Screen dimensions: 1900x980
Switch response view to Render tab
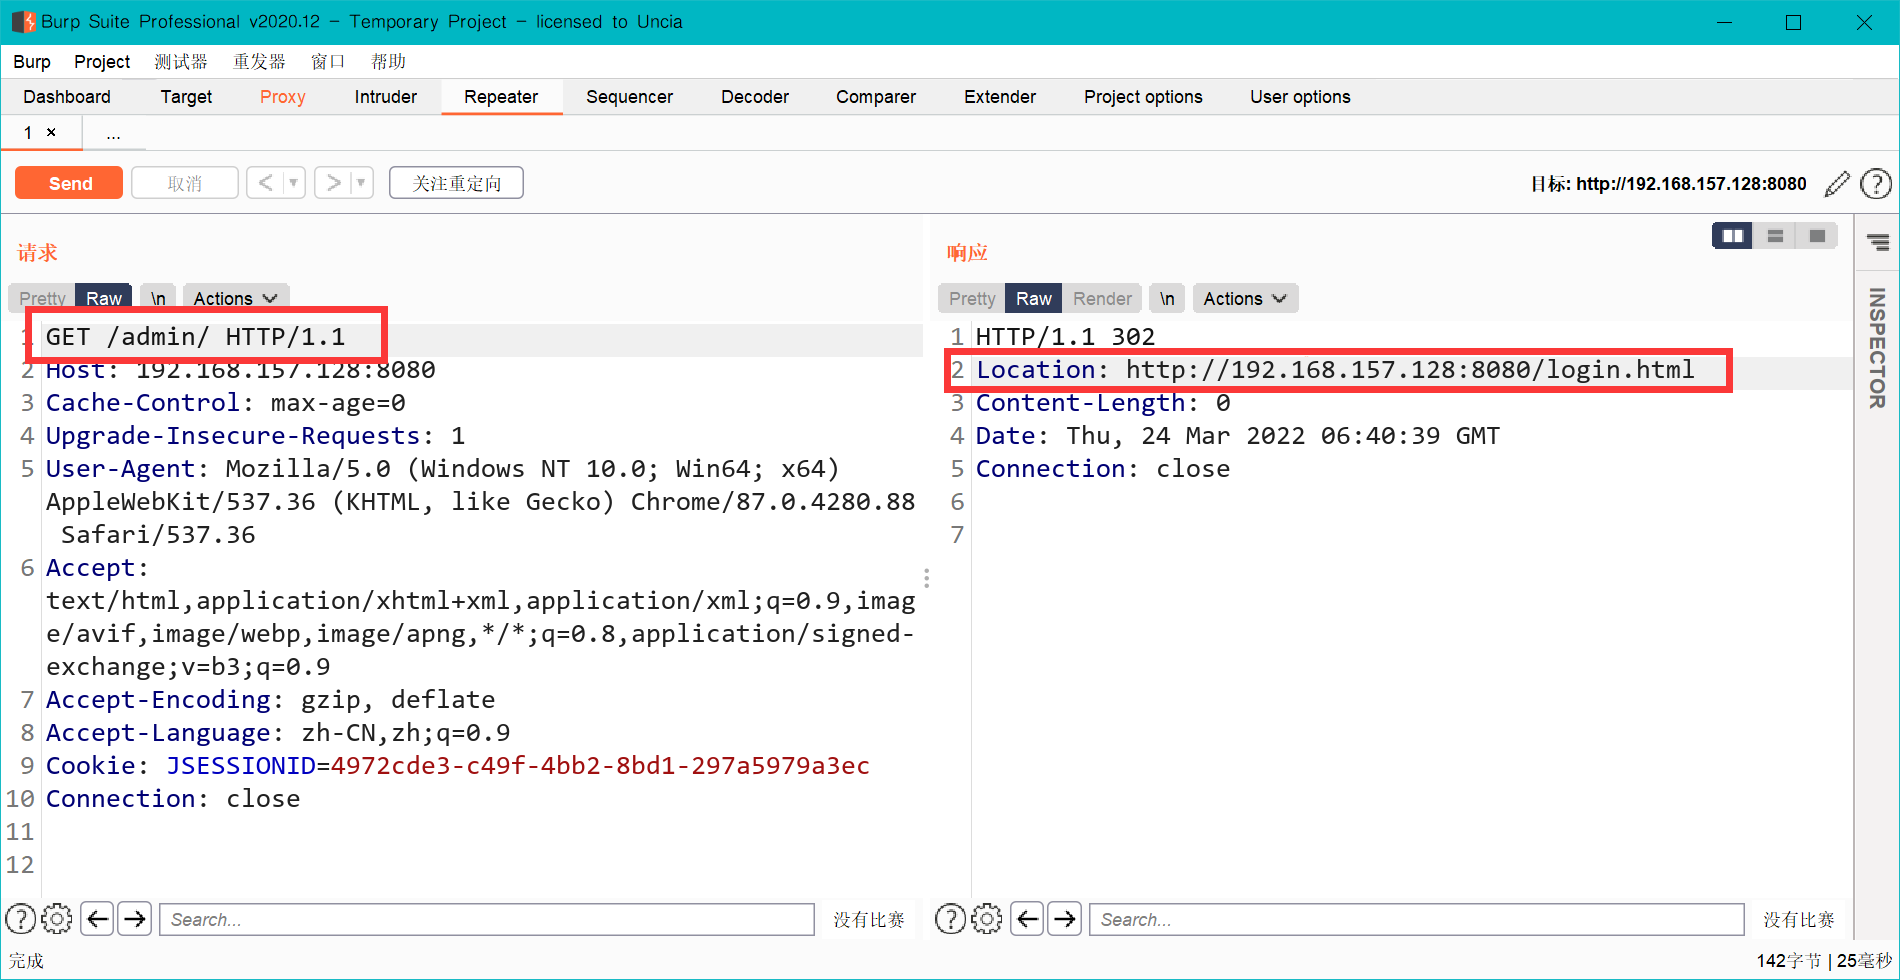pyautogui.click(x=1102, y=298)
